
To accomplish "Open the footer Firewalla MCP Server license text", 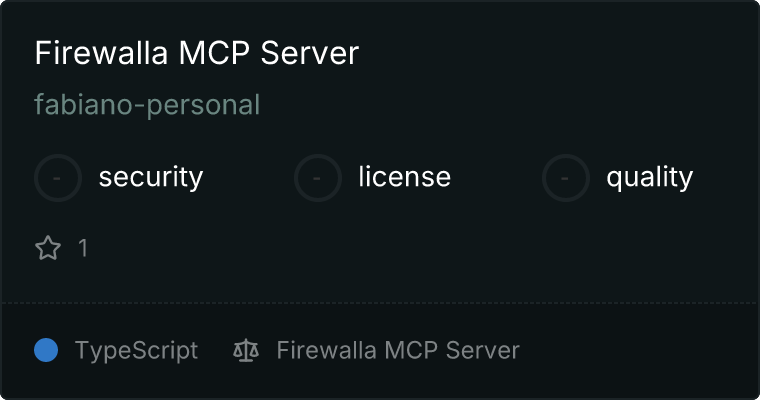I will [x=398, y=350].
